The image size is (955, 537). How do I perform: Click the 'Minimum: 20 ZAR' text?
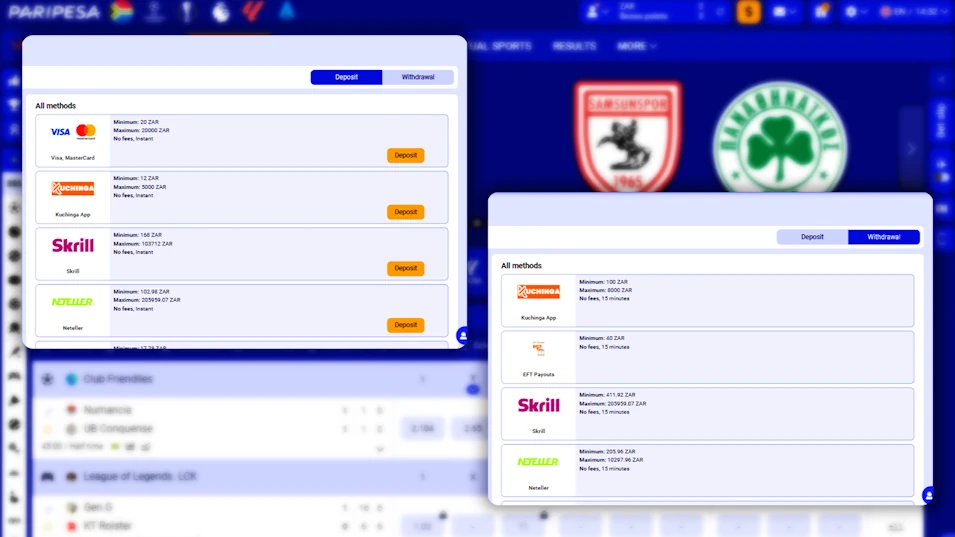[x=136, y=122]
